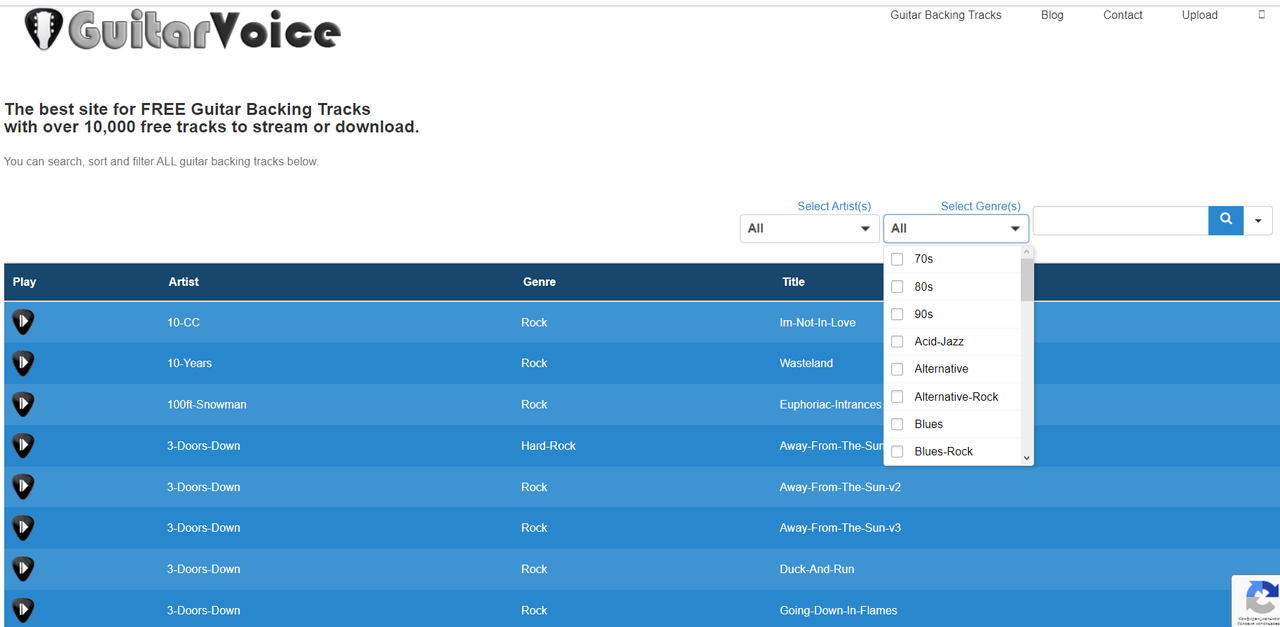Image resolution: width=1280 pixels, height=627 pixels.
Task: Collapse the Select Genre(s) dropdown
Action: 956,228
